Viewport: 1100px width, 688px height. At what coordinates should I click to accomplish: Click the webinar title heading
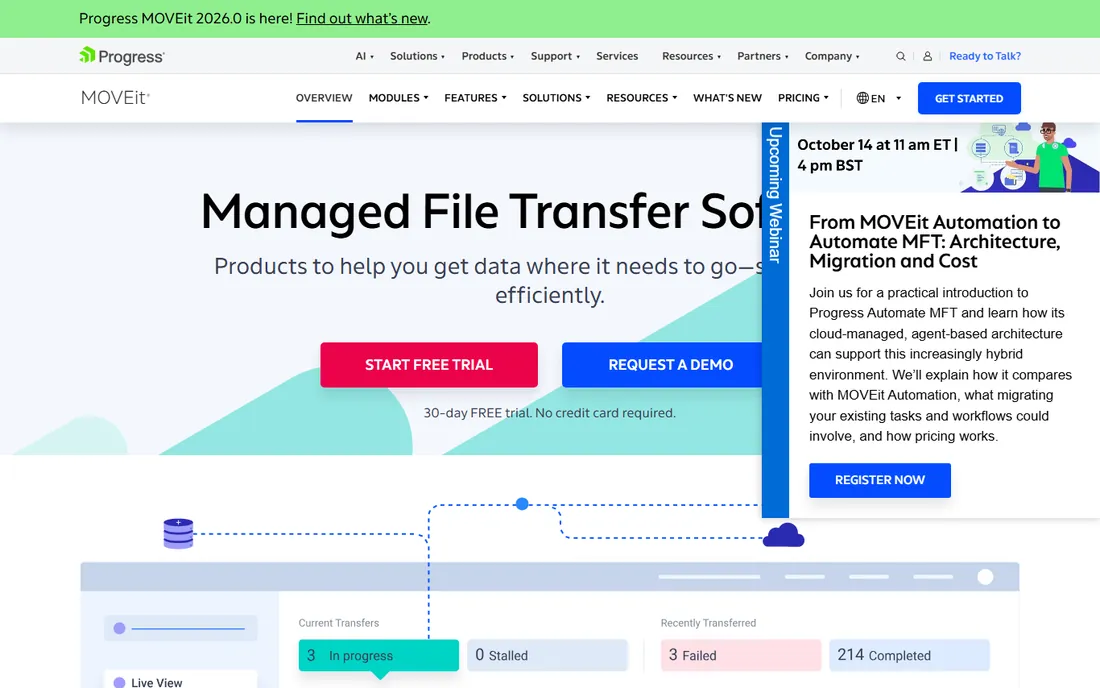[934, 242]
